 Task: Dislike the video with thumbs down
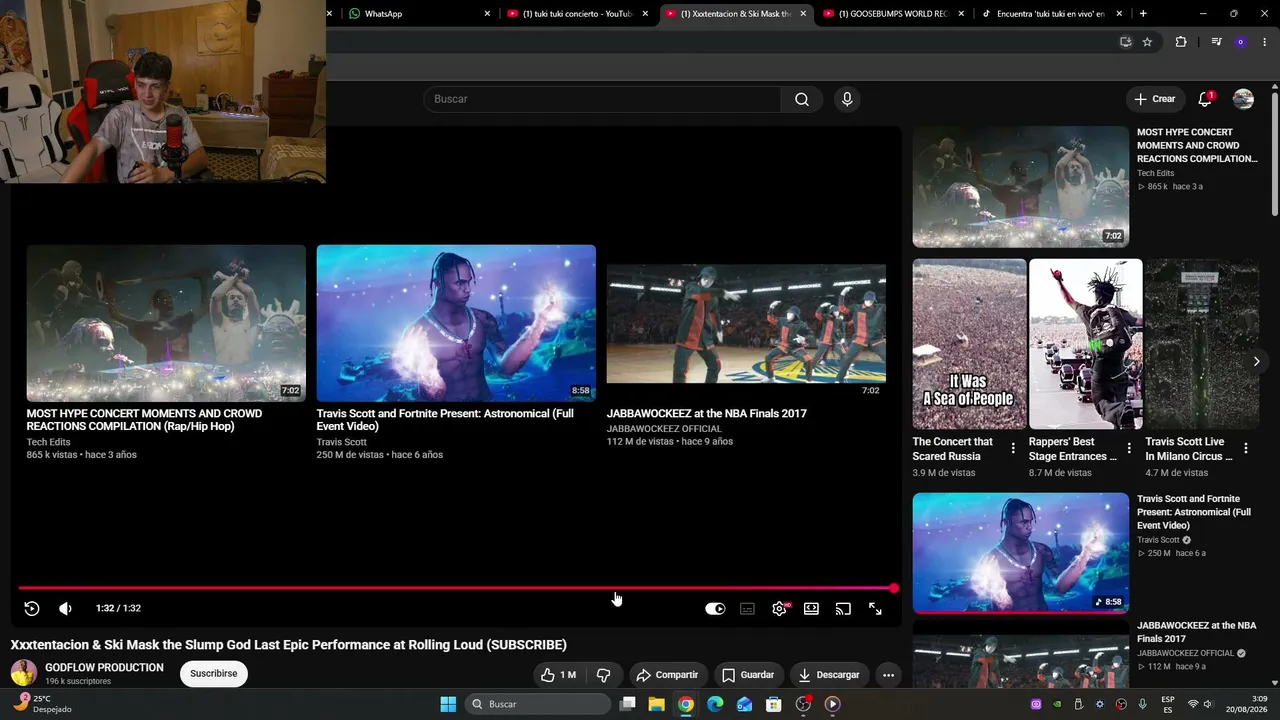click(x=603, y=675)
